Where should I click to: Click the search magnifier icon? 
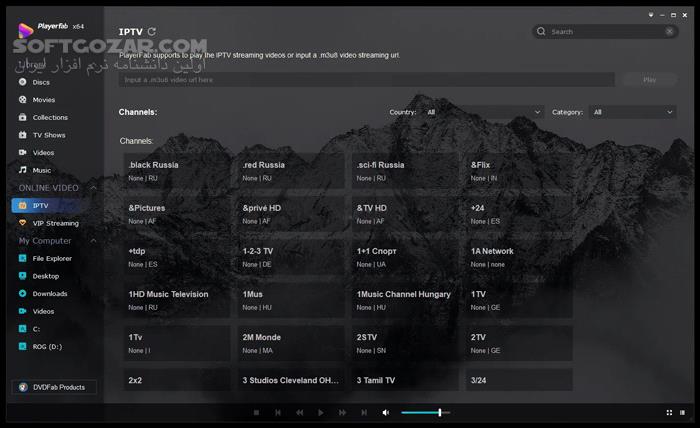(541, 31)
